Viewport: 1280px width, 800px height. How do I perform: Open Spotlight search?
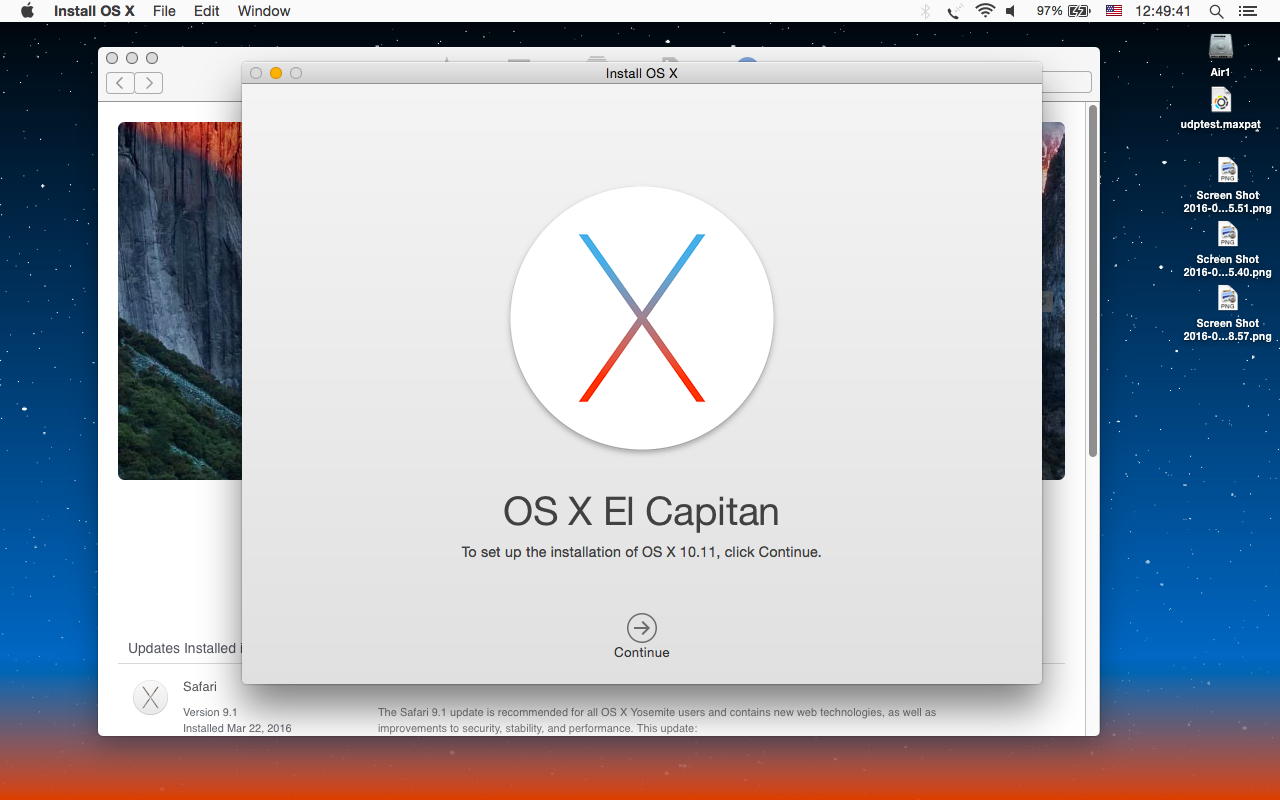pos(1216,11)
